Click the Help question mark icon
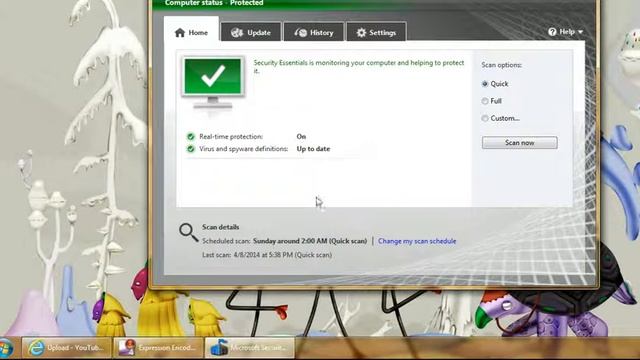This screenshot has width=640, height=360. click(x=552, y=31)
